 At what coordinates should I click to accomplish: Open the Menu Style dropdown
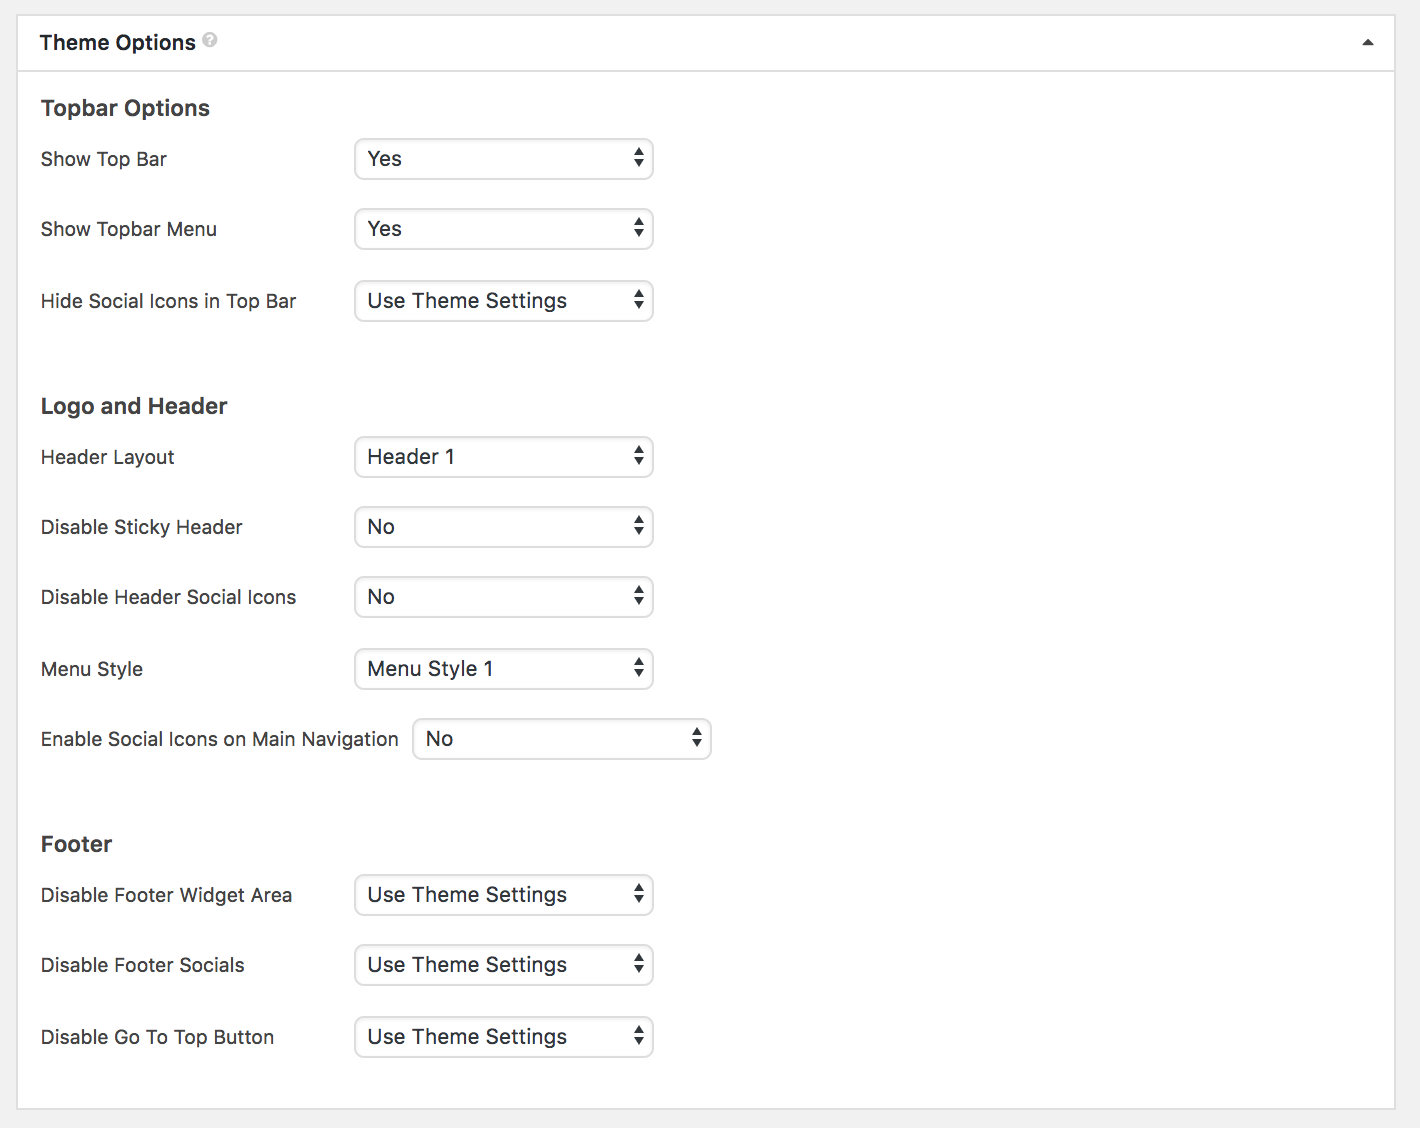point(503,669)
